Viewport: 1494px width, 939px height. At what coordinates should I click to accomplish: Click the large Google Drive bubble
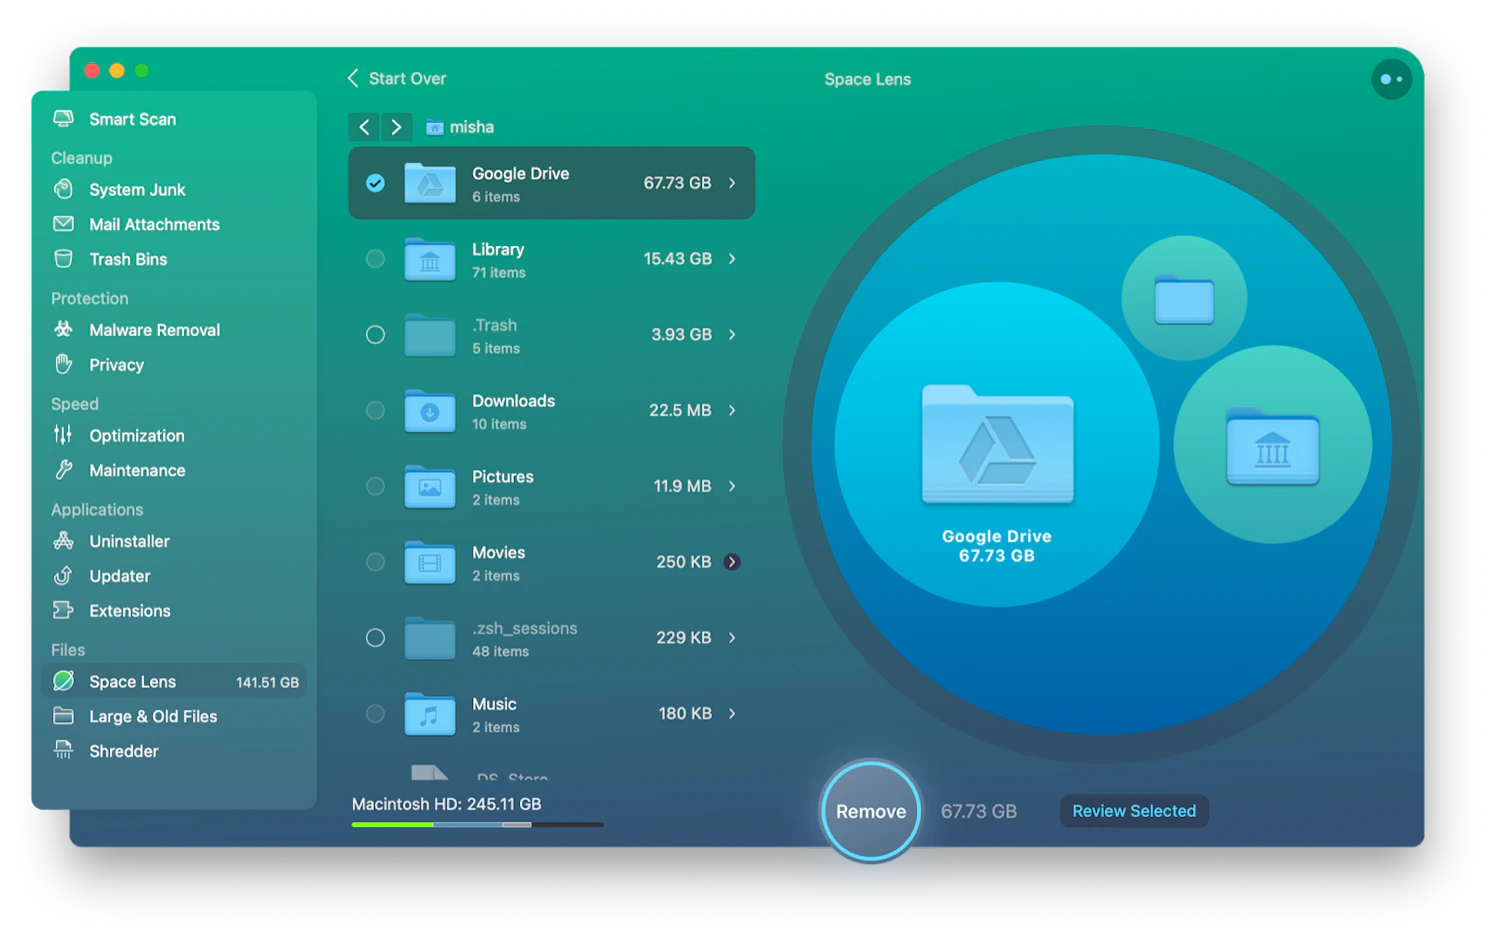point(997,444)
